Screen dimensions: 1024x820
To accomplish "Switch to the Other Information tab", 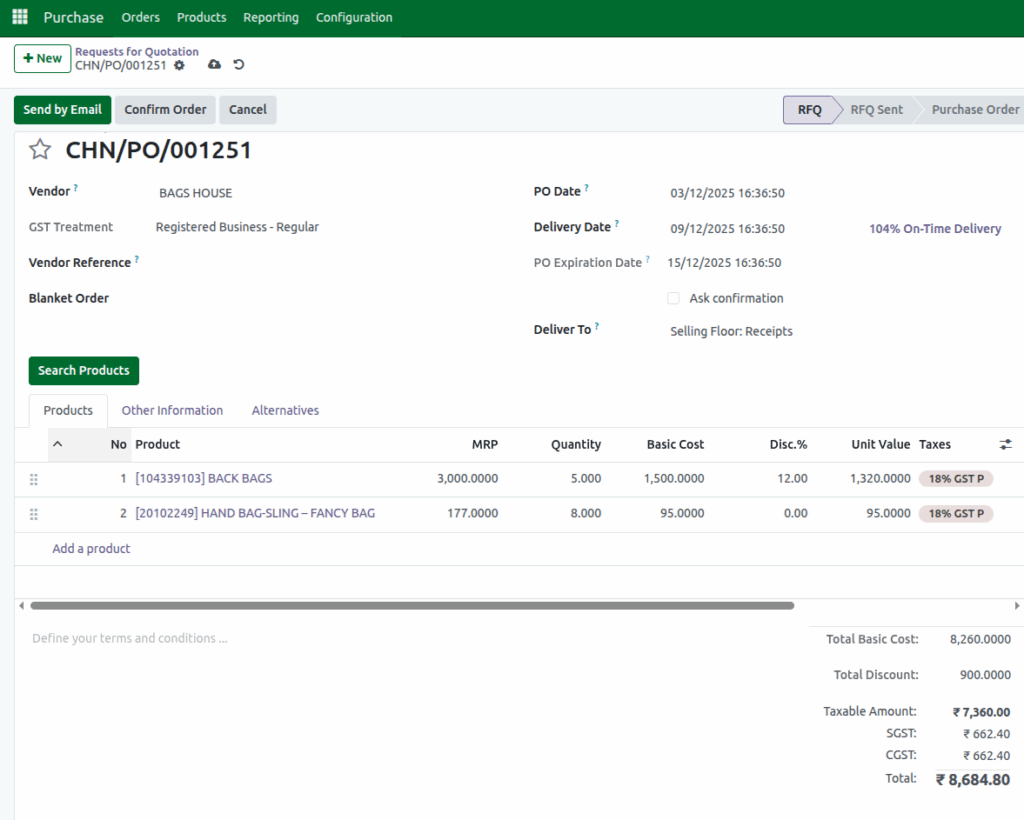I will pyautogui.click(x=172, y=410).
